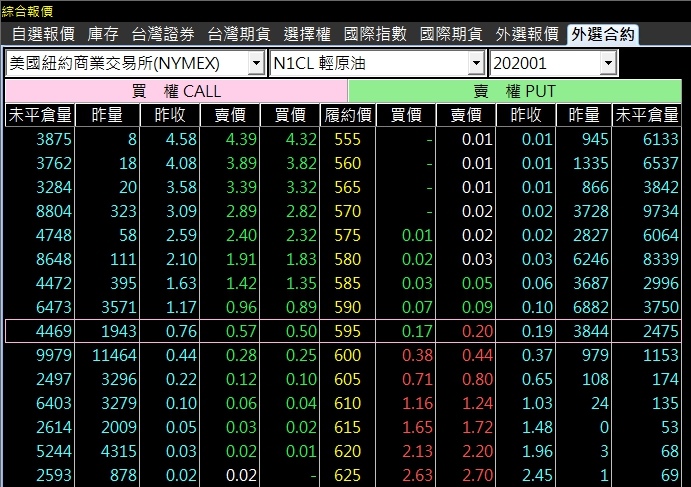Select strike price 570
691x487 pixels.
coord(347,211)
